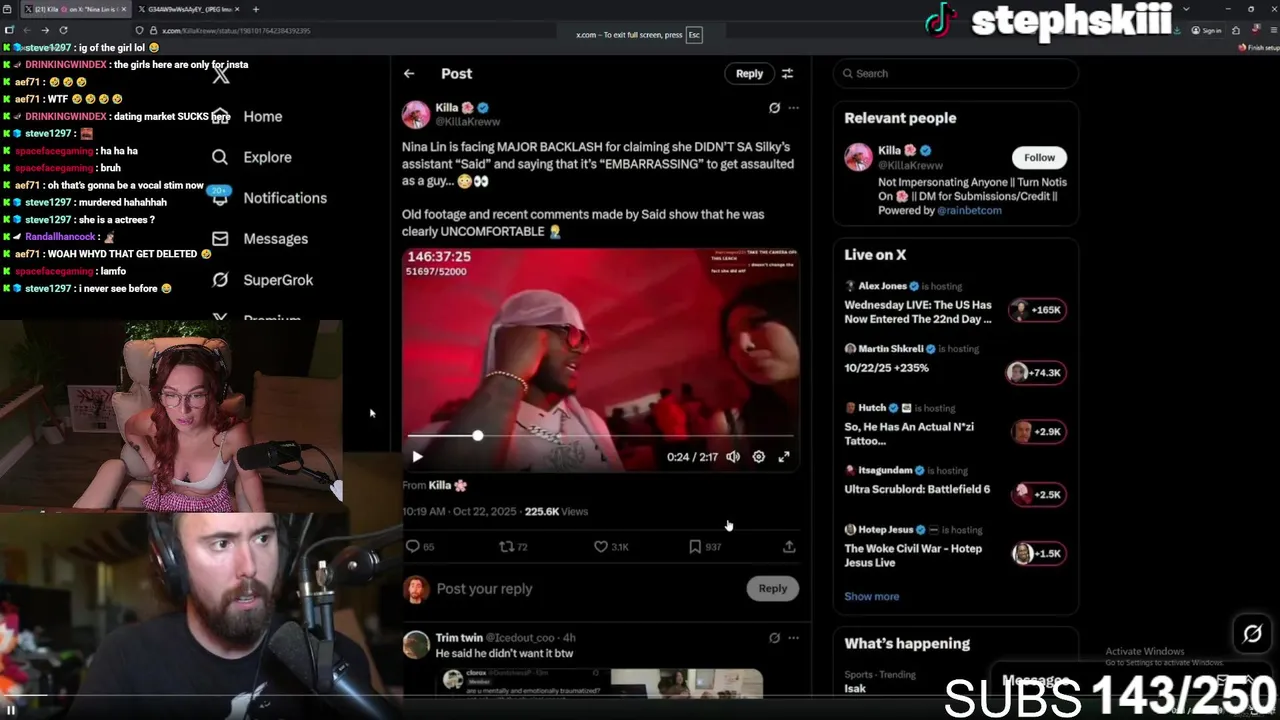
Task: Click the X logo in the sidebar
Action: (x=221, y=75)
